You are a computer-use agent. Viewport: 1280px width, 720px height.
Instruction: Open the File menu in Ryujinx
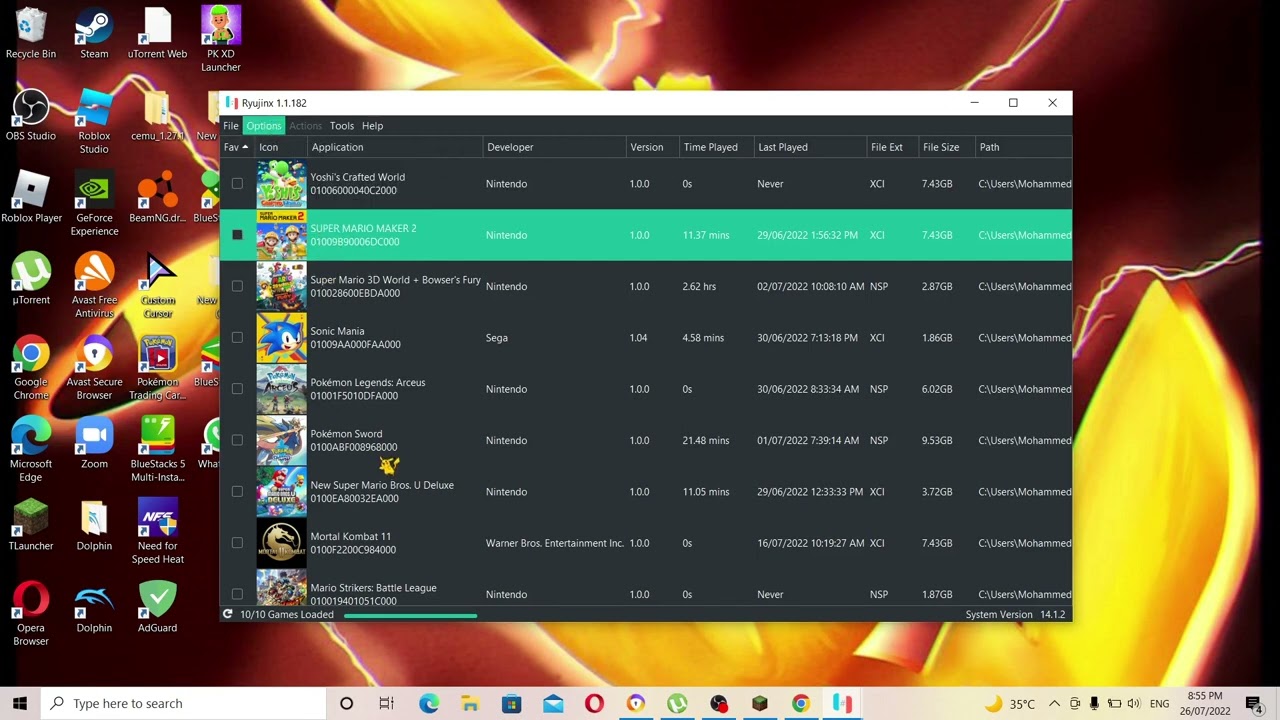tap(231, 126)
